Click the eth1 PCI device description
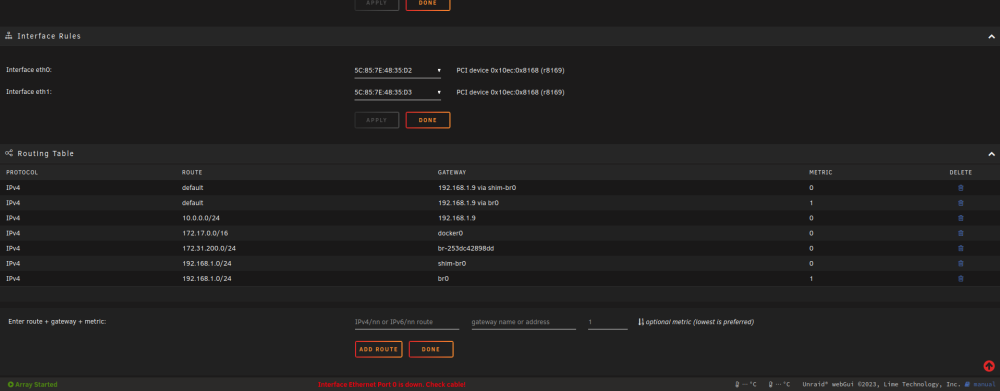Screen dimensions: 1000x391 click(510, 92)
